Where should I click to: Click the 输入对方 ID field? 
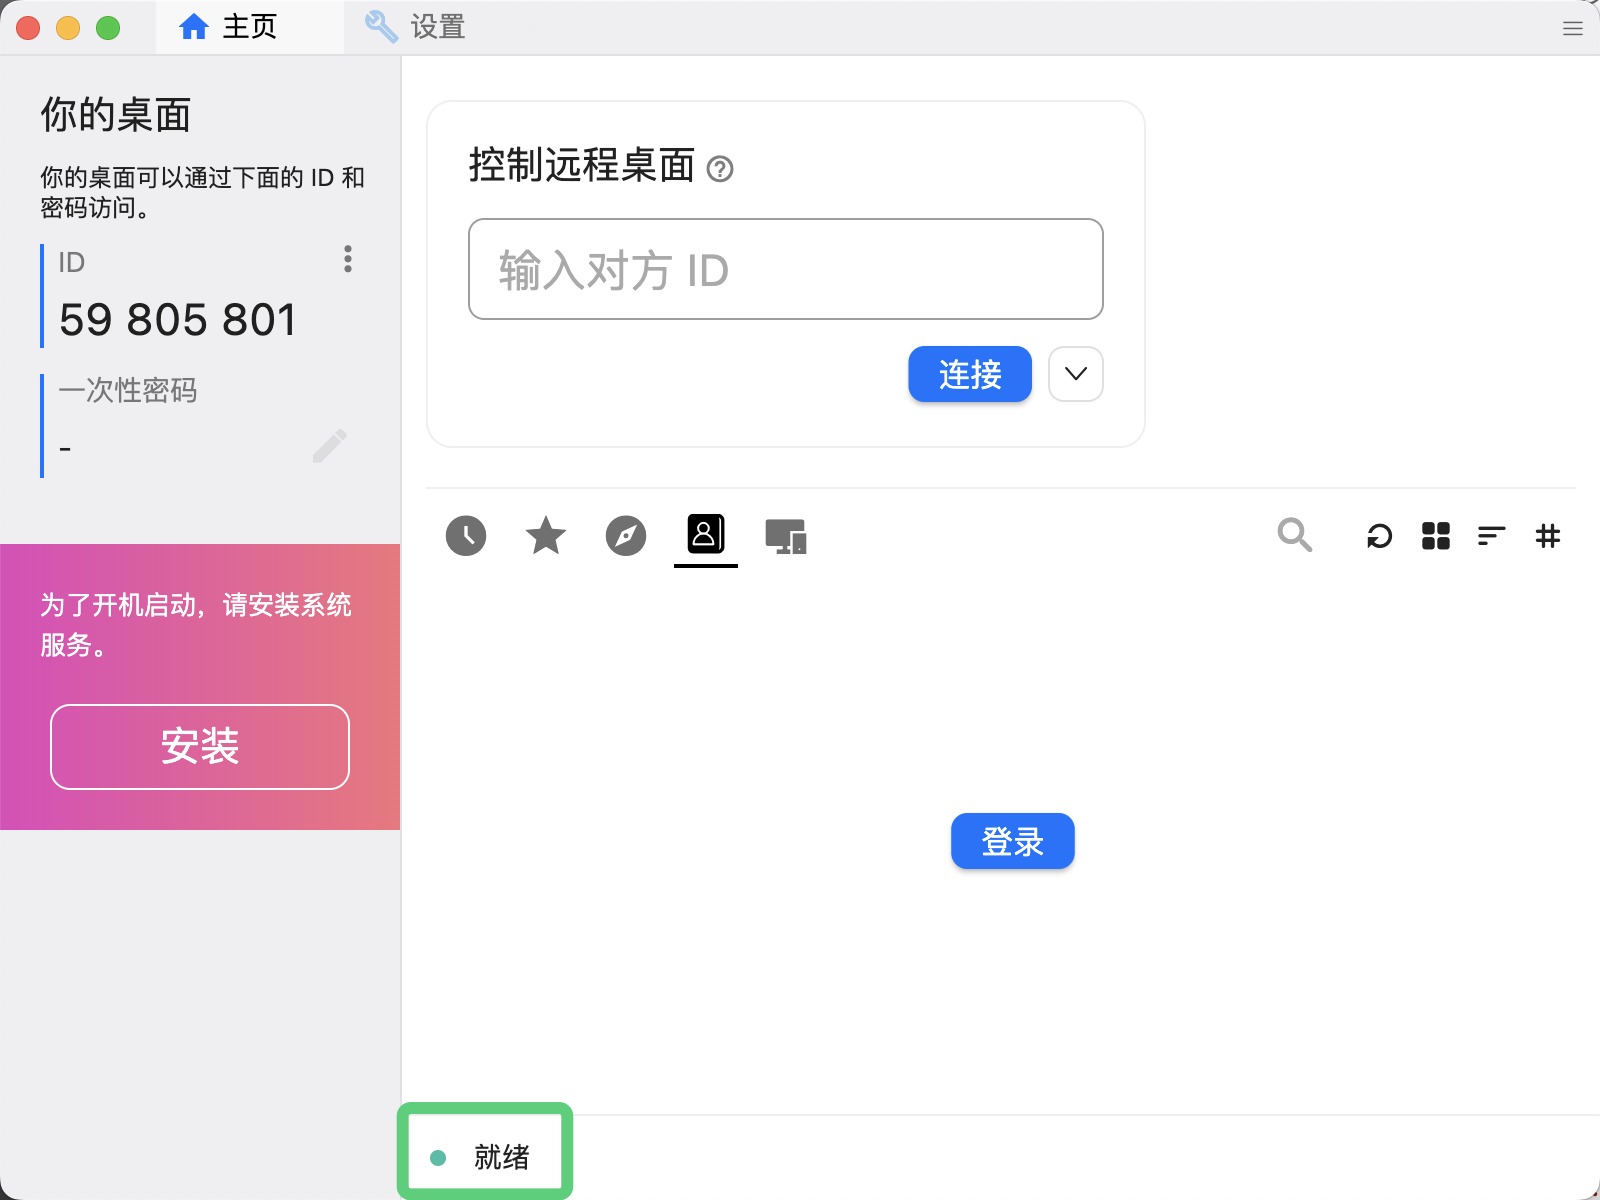coord(785,269)
